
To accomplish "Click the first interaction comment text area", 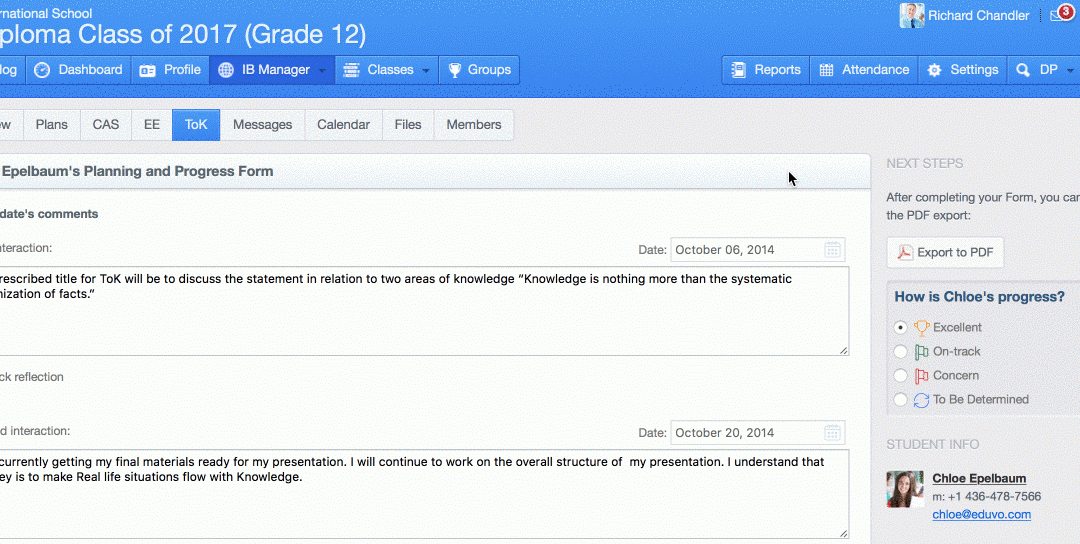I will coord(424,311).
